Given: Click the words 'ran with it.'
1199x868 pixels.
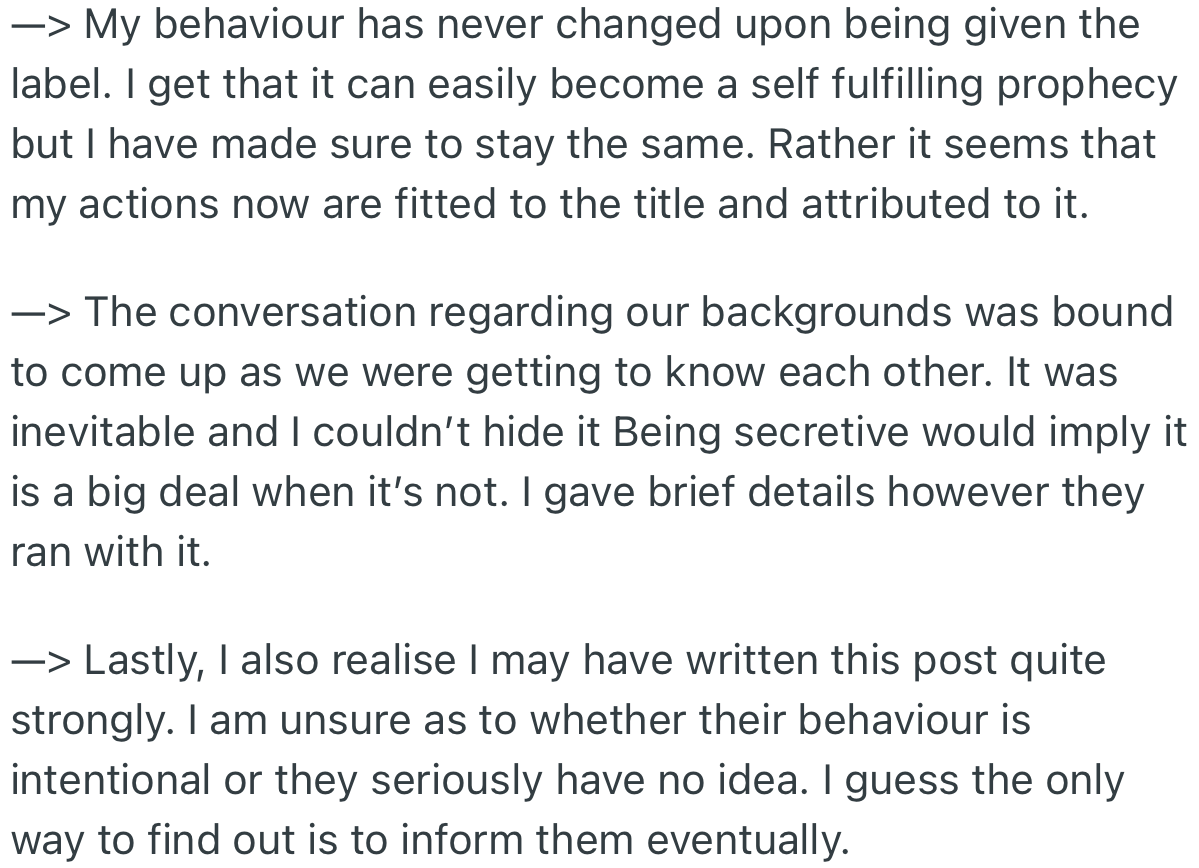Looking at the screenshot, I should [111, 552].
